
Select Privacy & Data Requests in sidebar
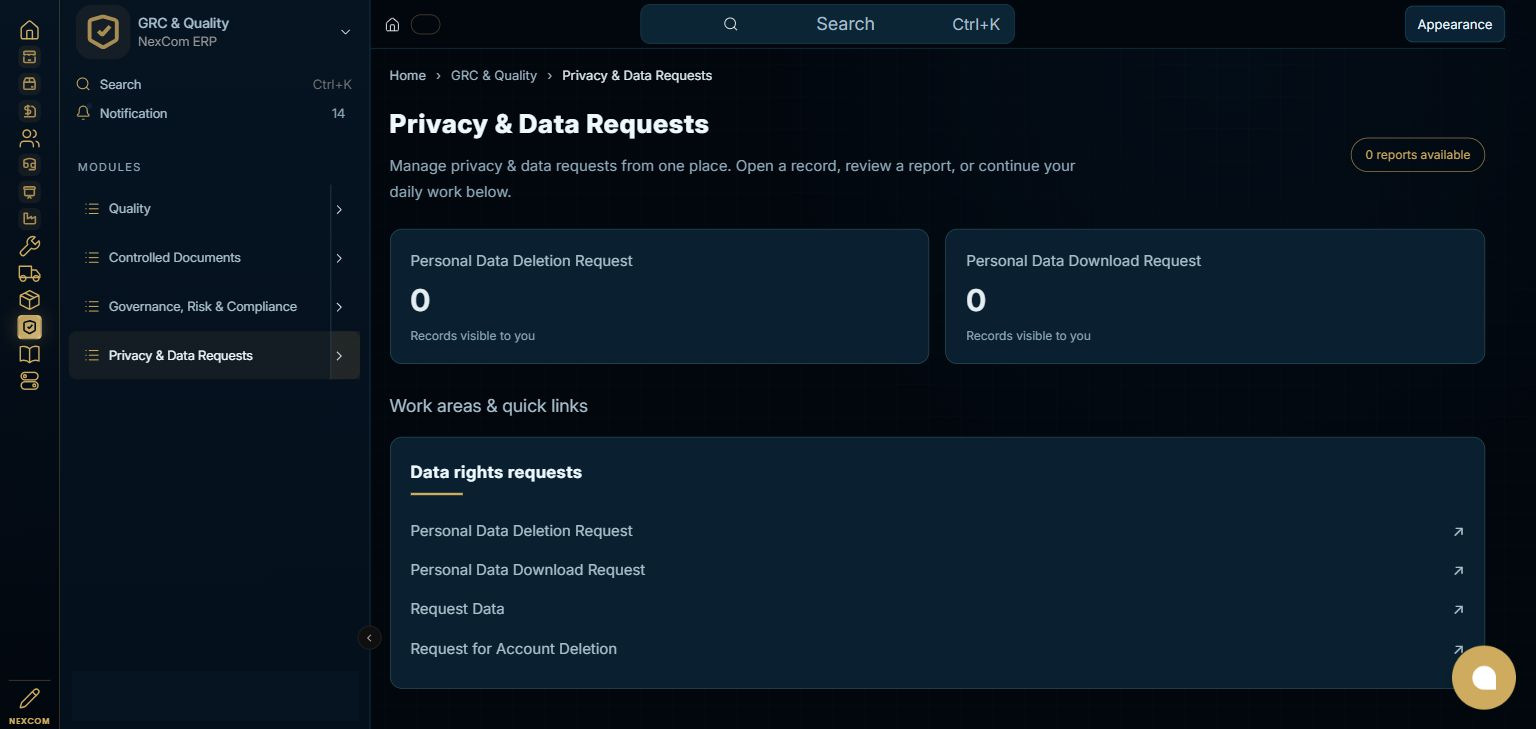point(200,356)
